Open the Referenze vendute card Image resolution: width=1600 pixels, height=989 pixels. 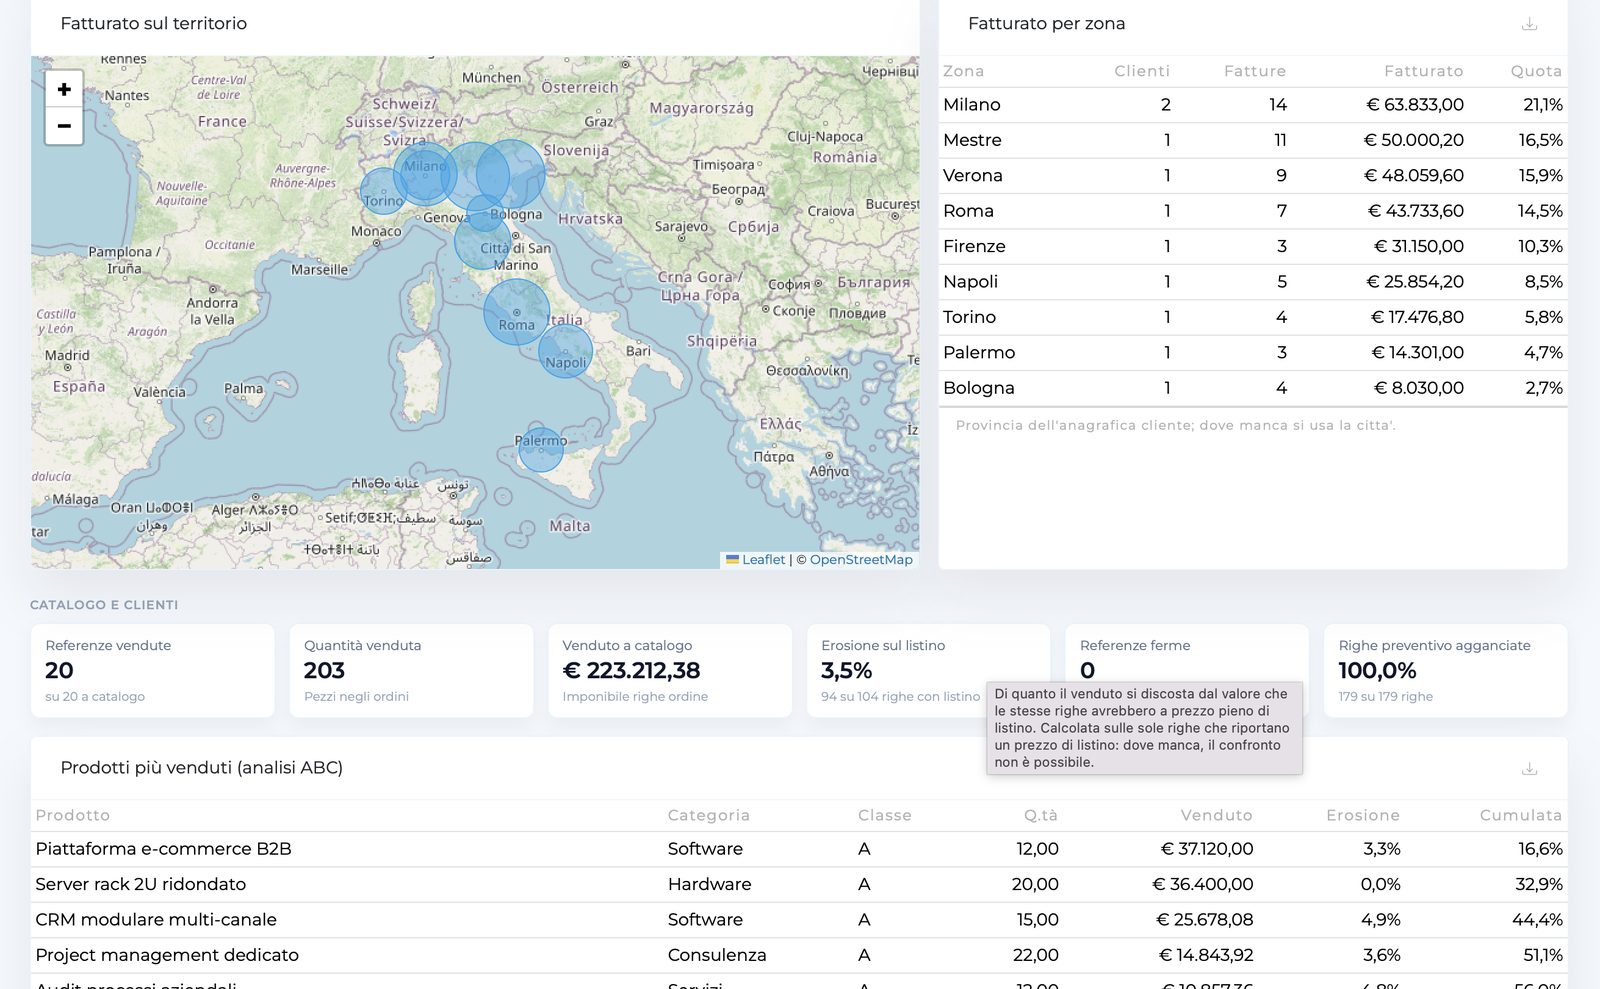click(153, 671)
